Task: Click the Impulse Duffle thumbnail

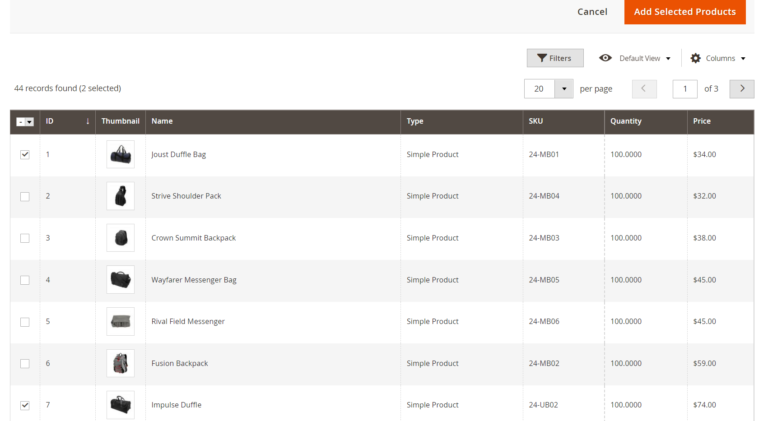Action: click(120, 405)
